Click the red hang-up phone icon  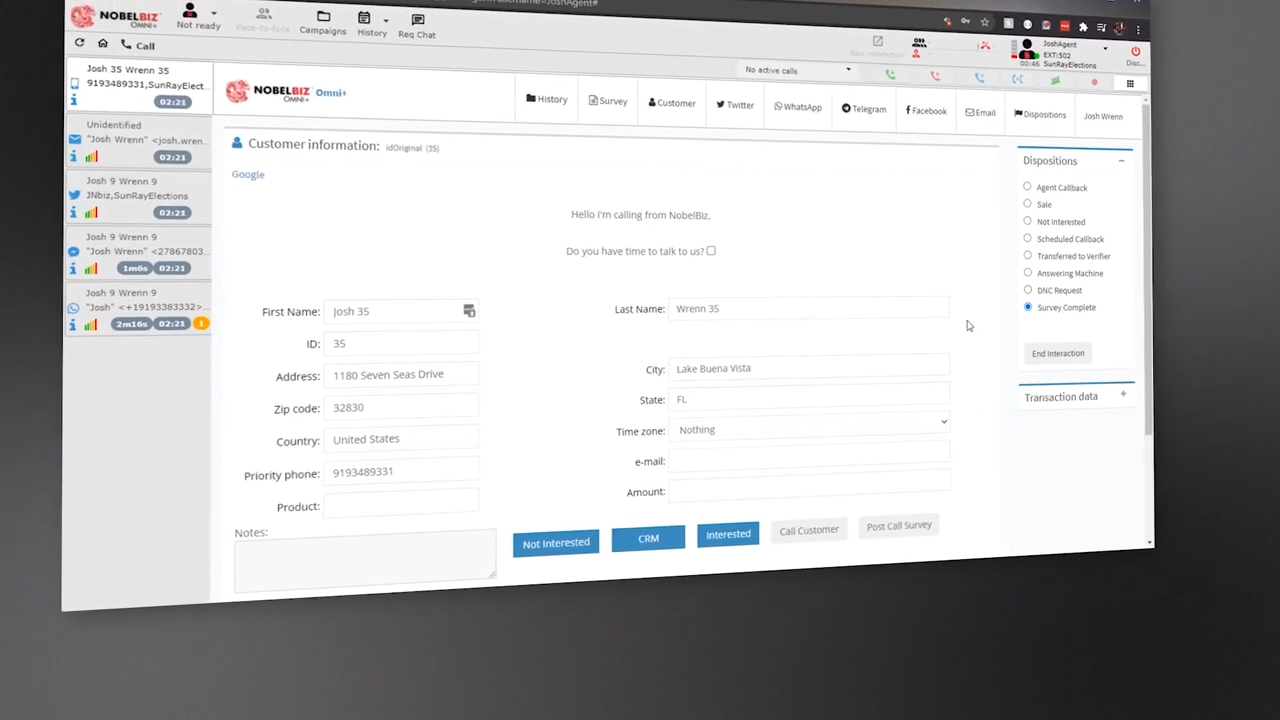[935, 76]
